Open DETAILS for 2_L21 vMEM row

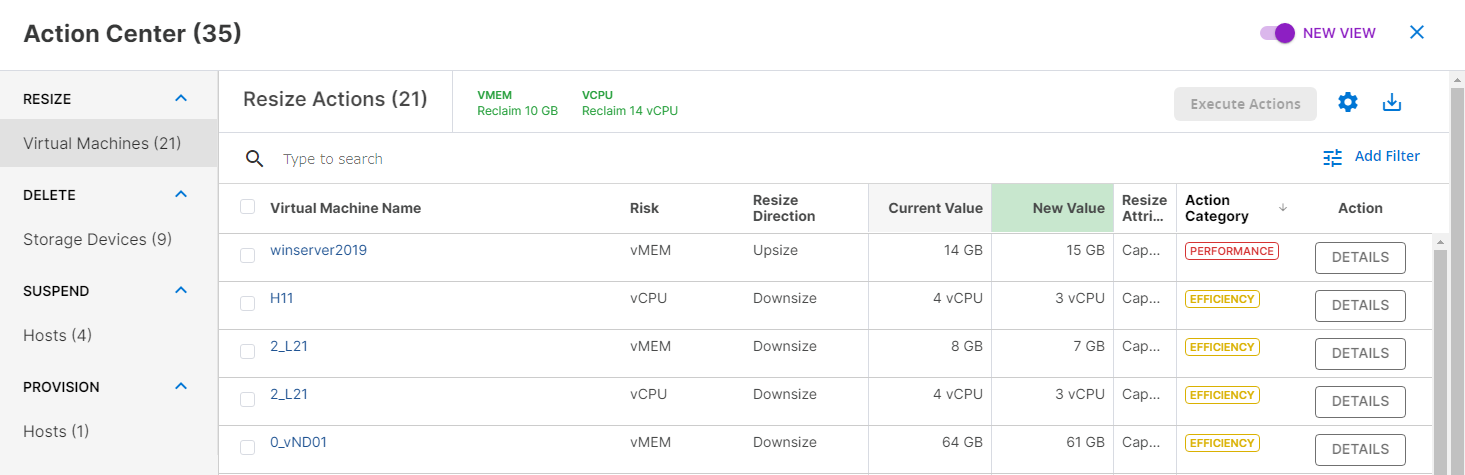[1360, 353]
